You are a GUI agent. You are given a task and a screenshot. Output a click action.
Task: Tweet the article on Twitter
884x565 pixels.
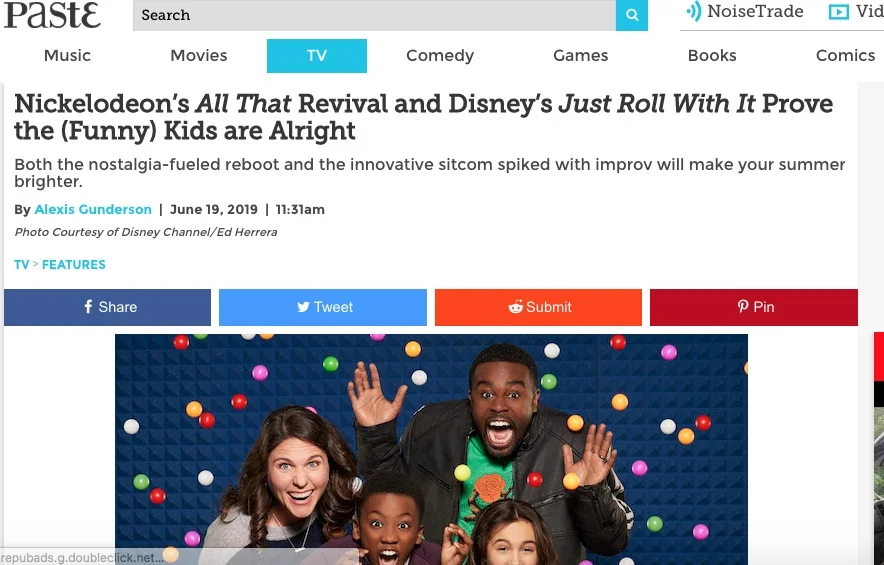322,307
